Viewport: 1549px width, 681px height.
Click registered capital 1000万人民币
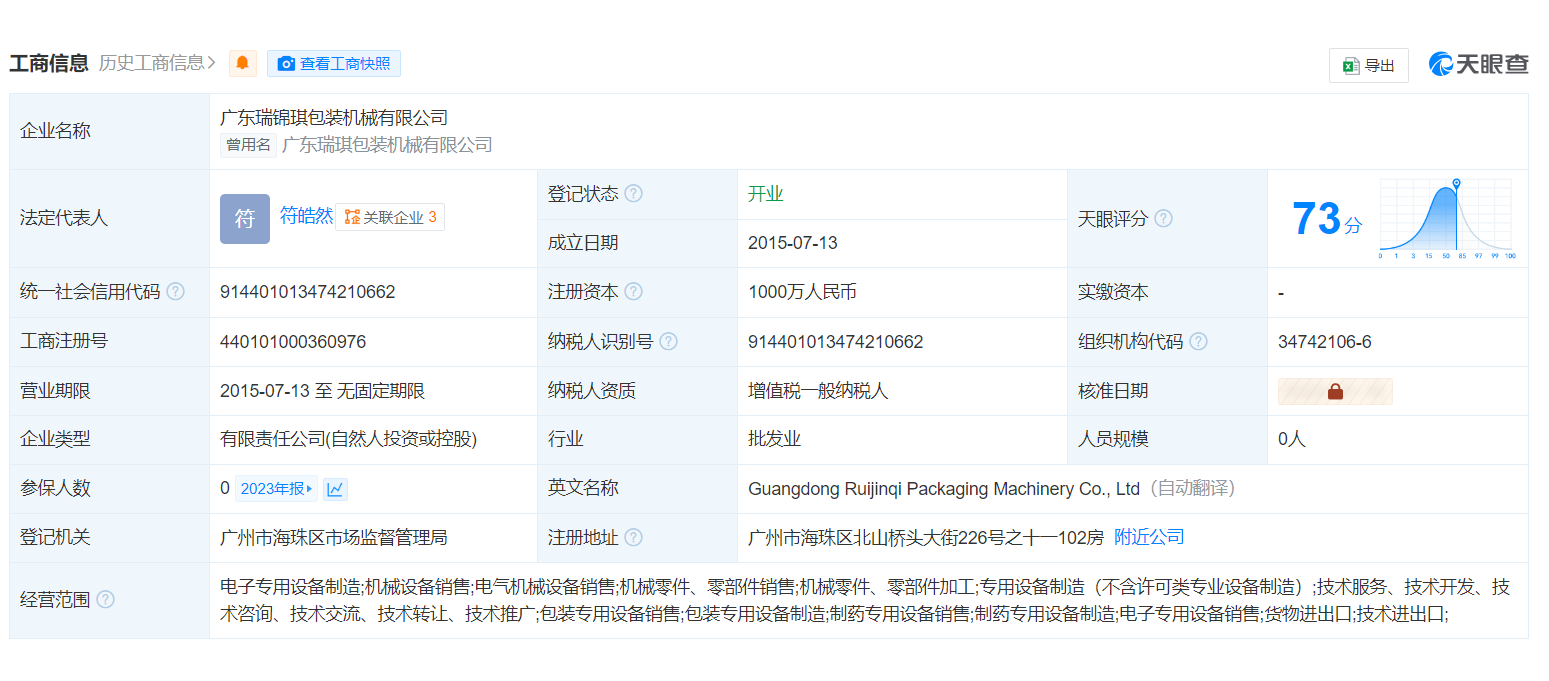pyautogui.click(x=802, y=292)
